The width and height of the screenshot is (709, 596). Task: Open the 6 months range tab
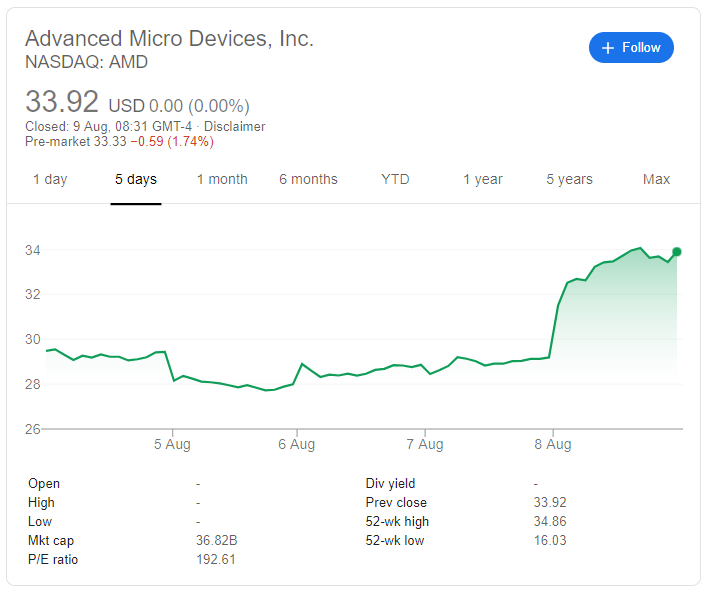tap(308, 180)
